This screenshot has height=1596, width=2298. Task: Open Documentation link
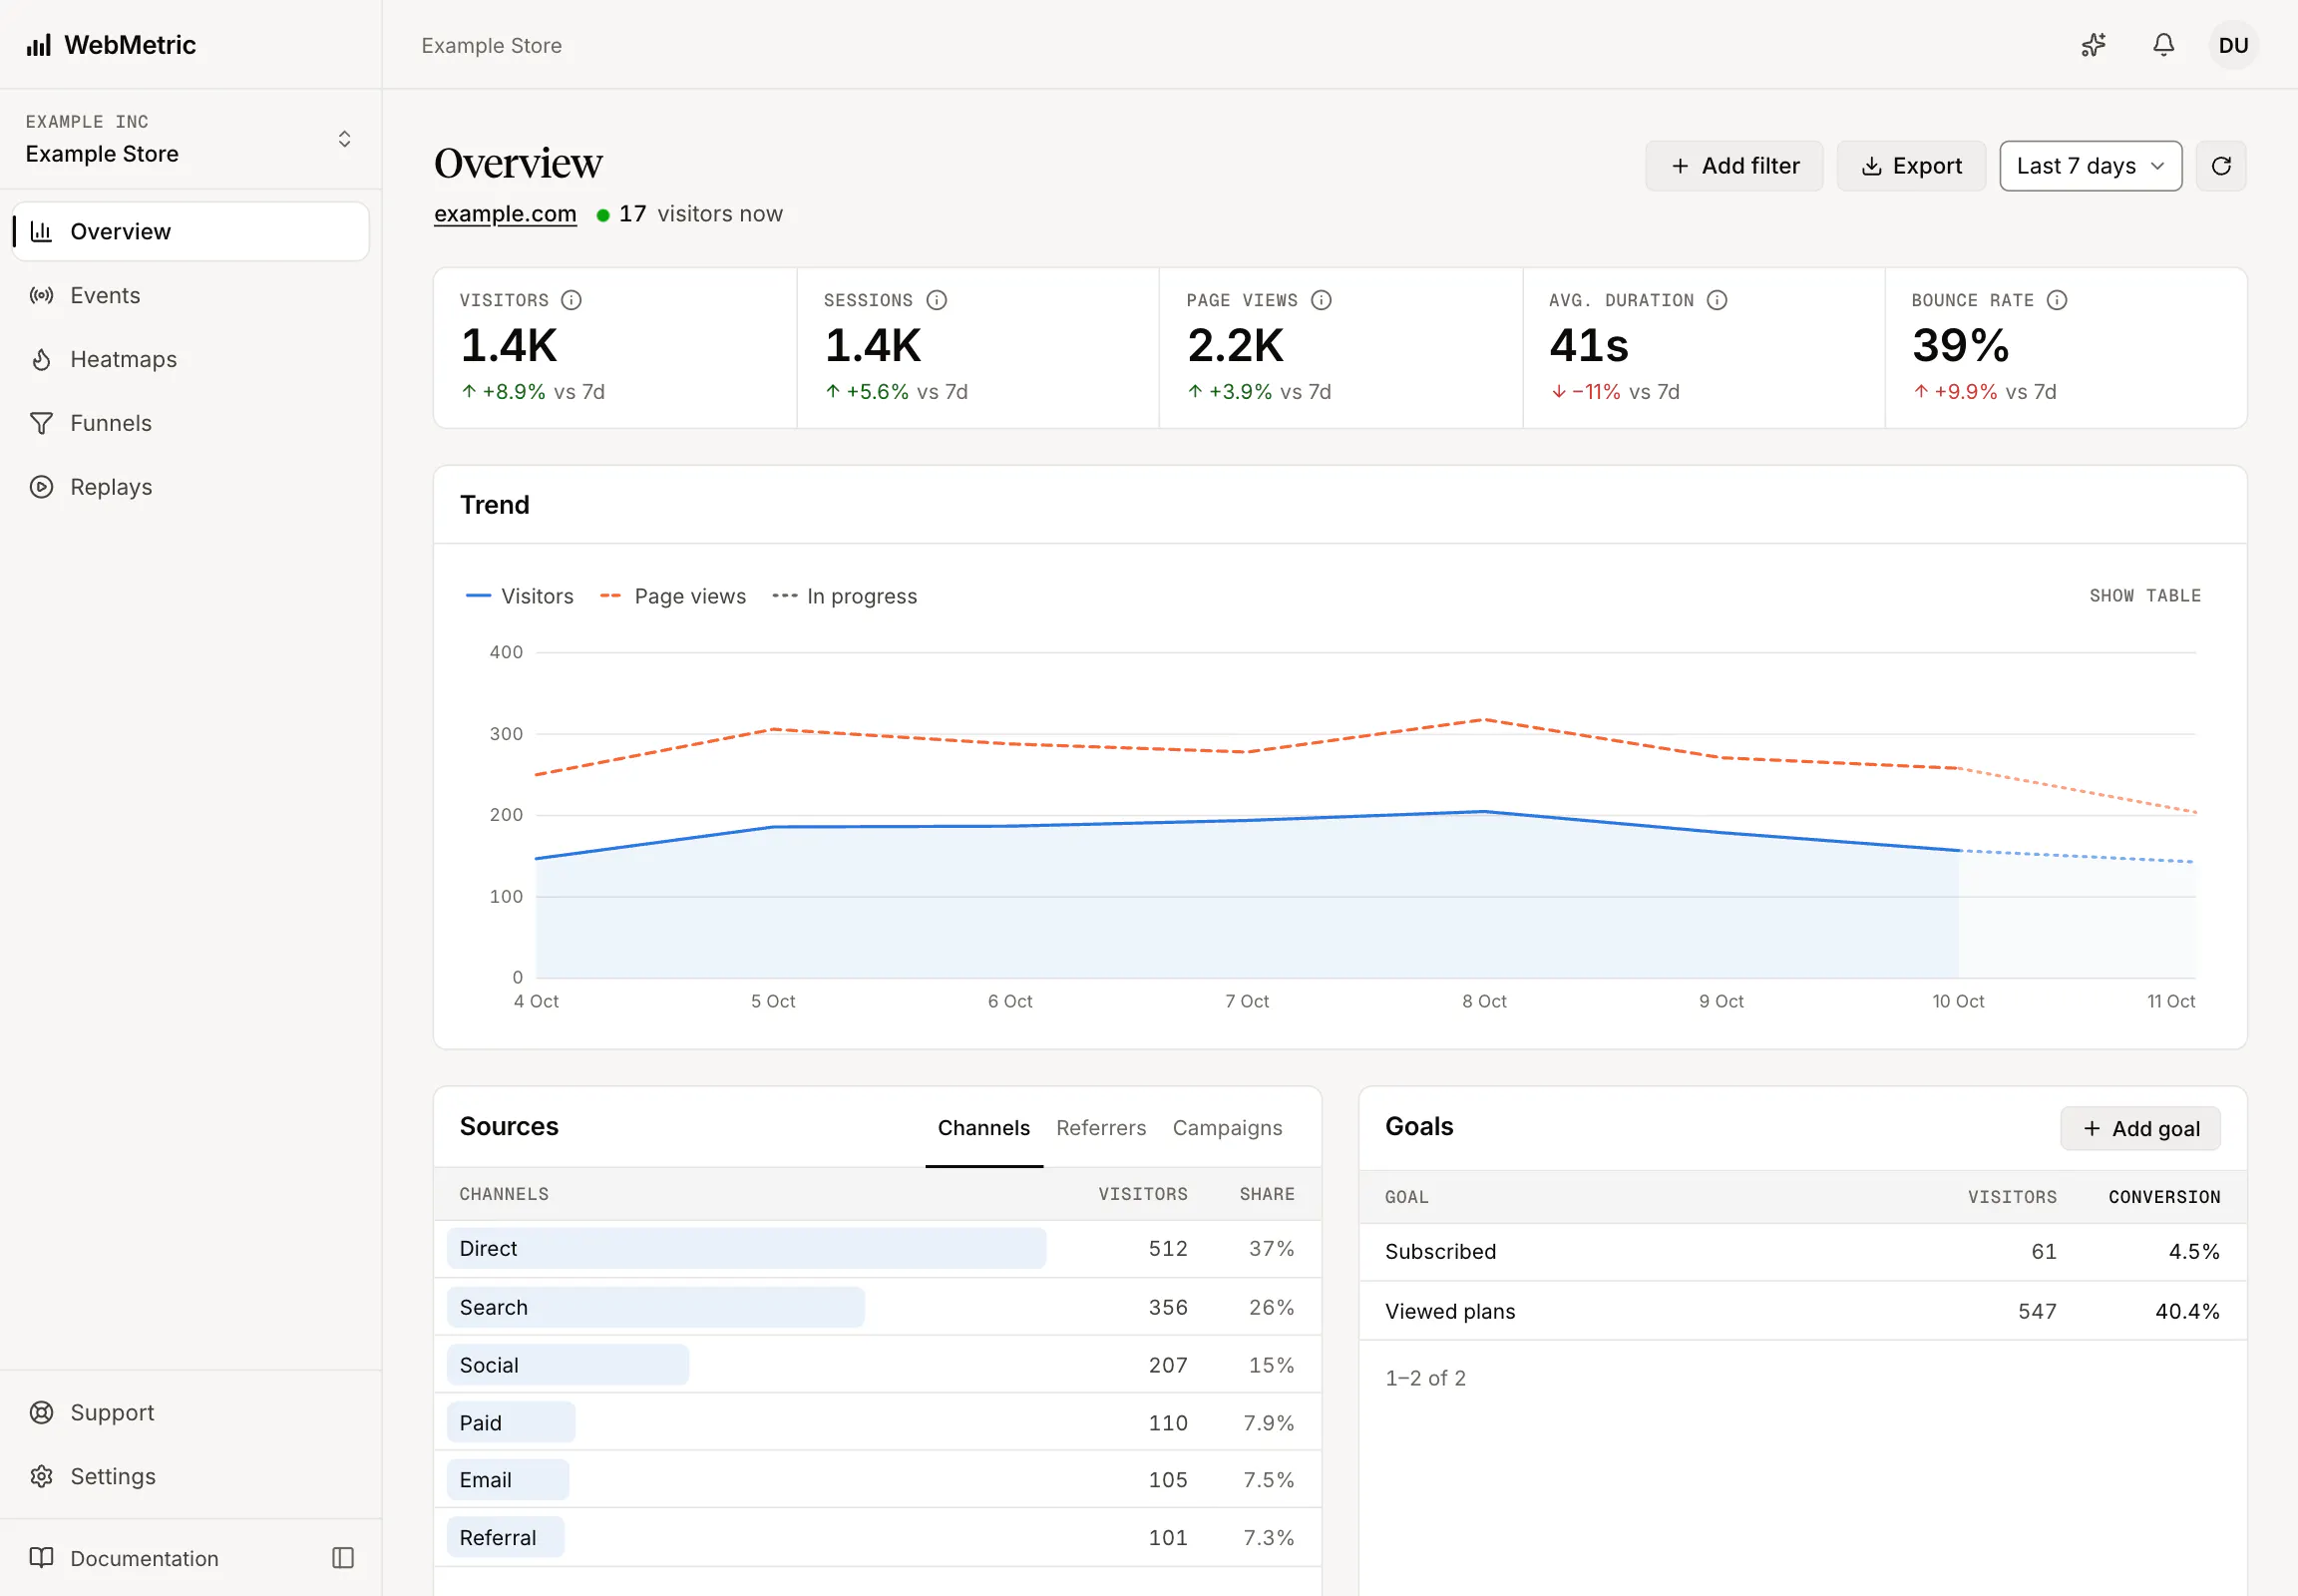coord(124,1558)
